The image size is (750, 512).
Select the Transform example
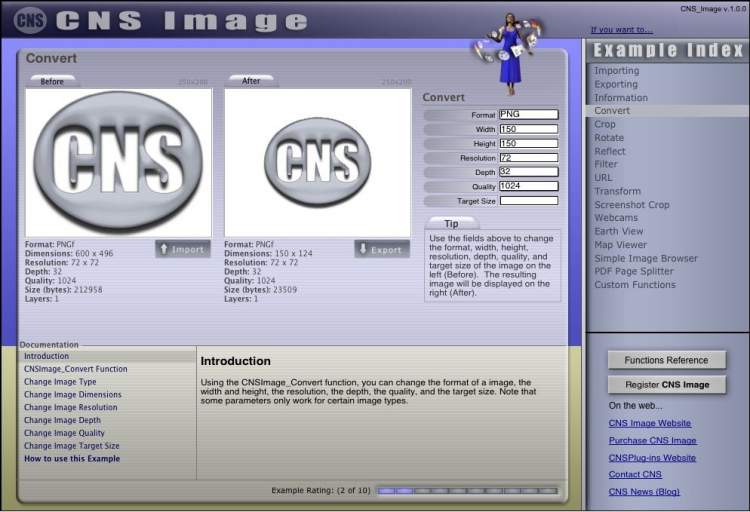point(618,191)
